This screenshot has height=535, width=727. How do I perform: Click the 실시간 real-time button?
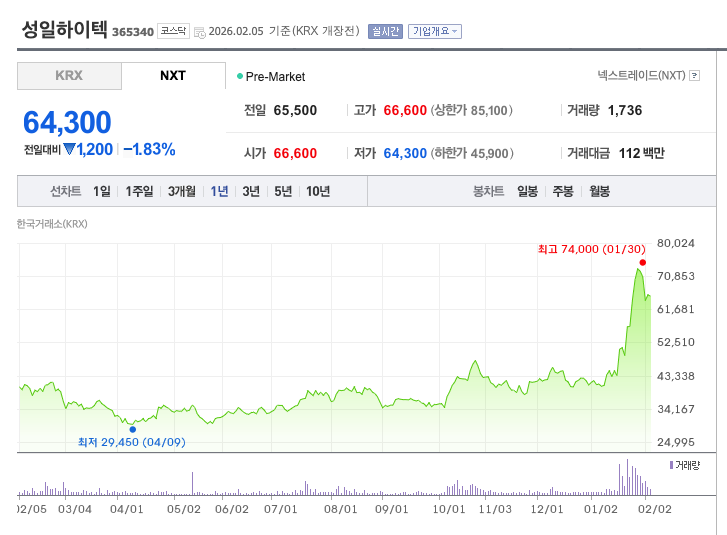(x=385, y=32)
